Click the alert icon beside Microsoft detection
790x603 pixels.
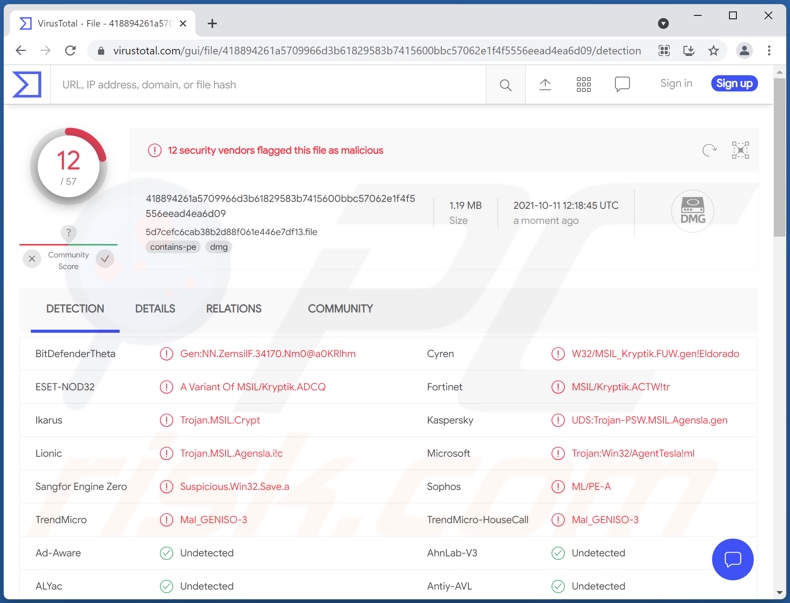(x=558, y=453)
